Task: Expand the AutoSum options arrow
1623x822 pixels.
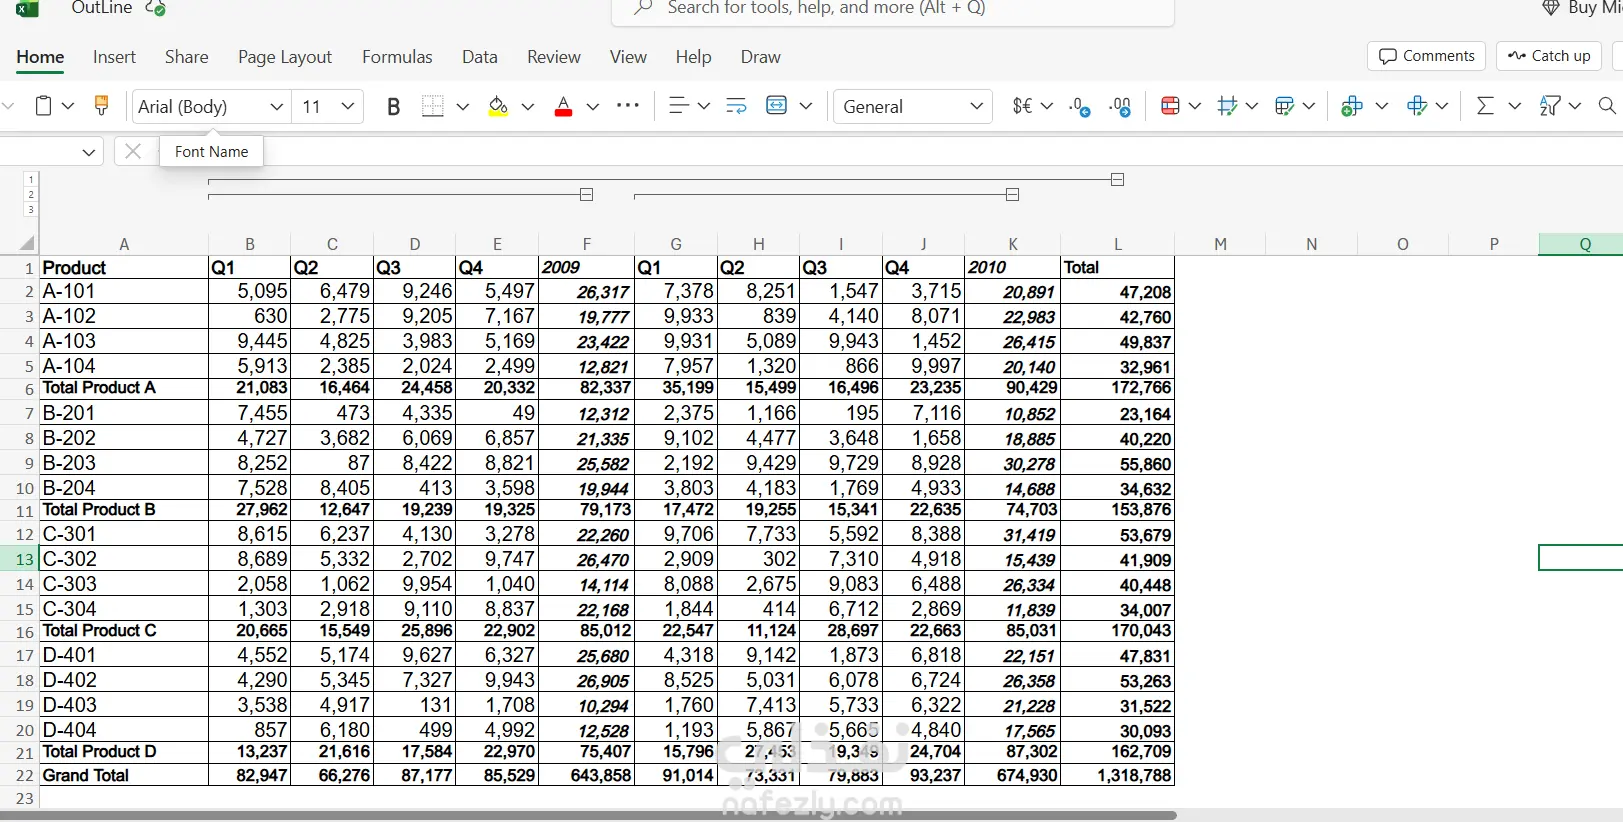Action: [1514, 106]
